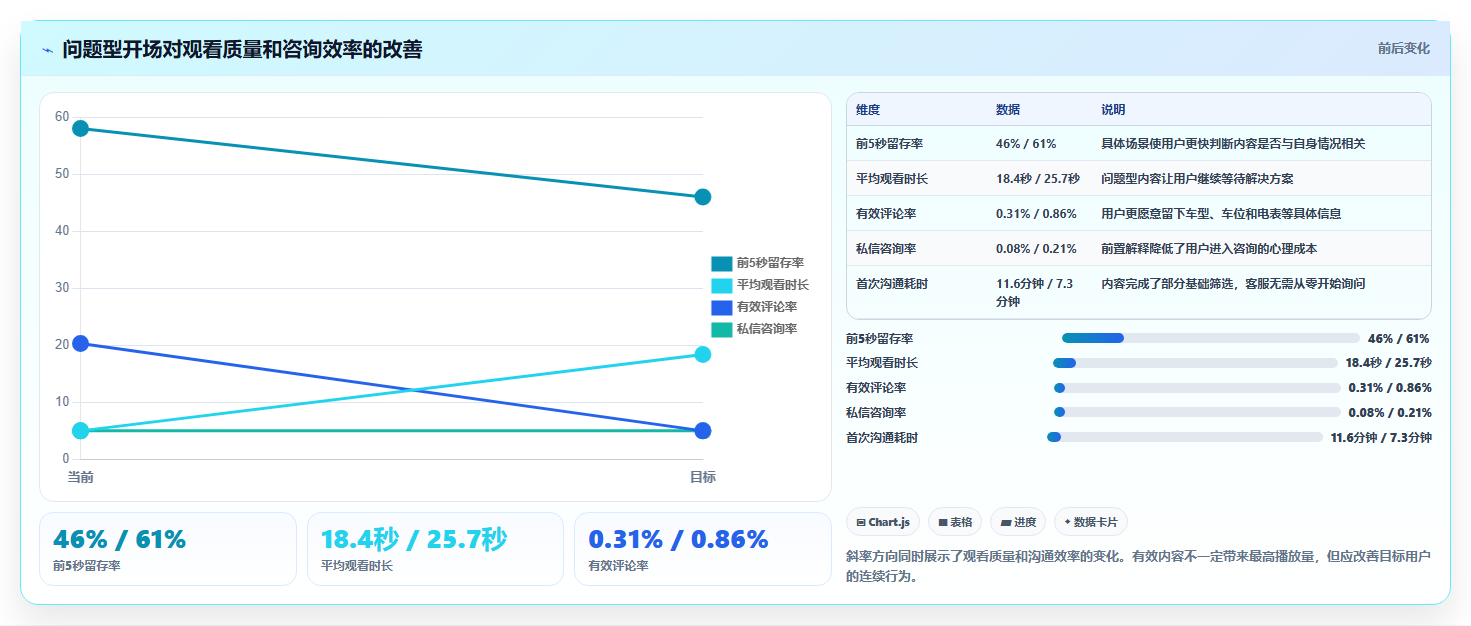1471x626 pixels.
Task: Open the Chart.js chip
Action: point(883,522)
